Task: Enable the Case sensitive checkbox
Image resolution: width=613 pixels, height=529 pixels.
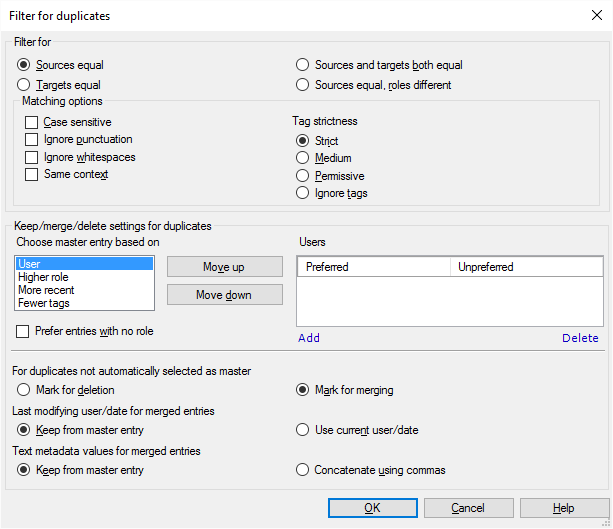Action: (31, 122)
